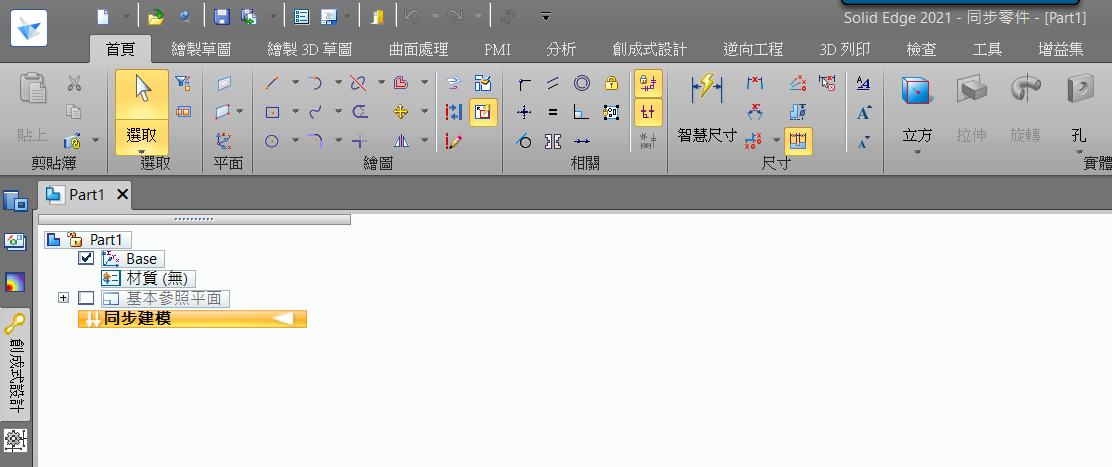Select the Move sketch tool
The height and width of the screenshot is (467, 1112).
[x=401, y=112]
